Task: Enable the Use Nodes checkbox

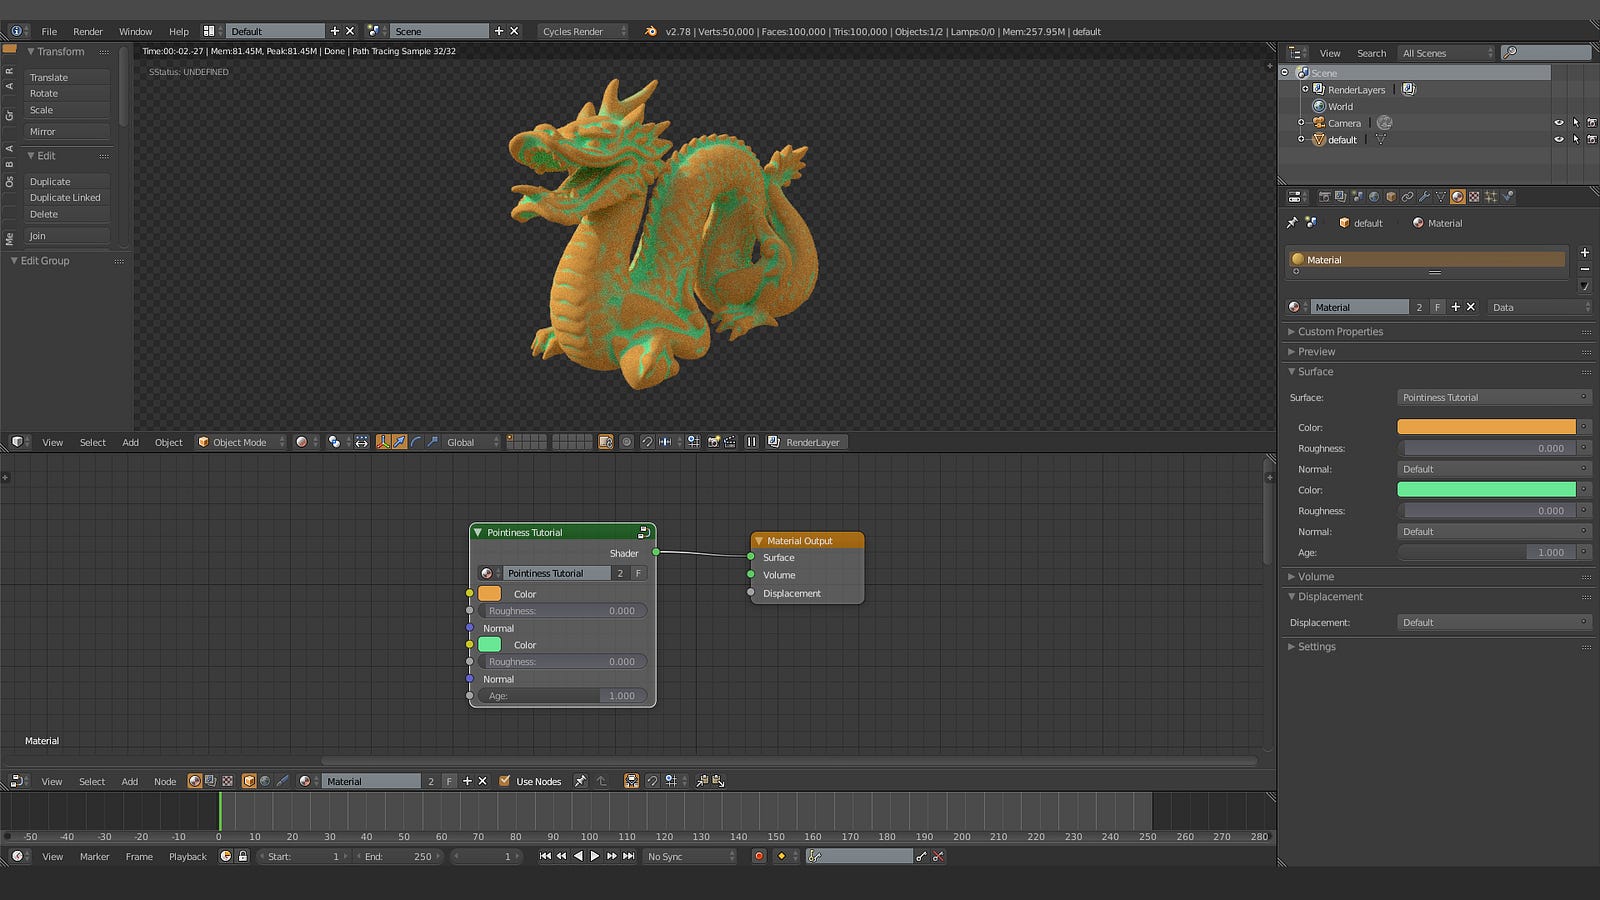Action: point(505,781)
